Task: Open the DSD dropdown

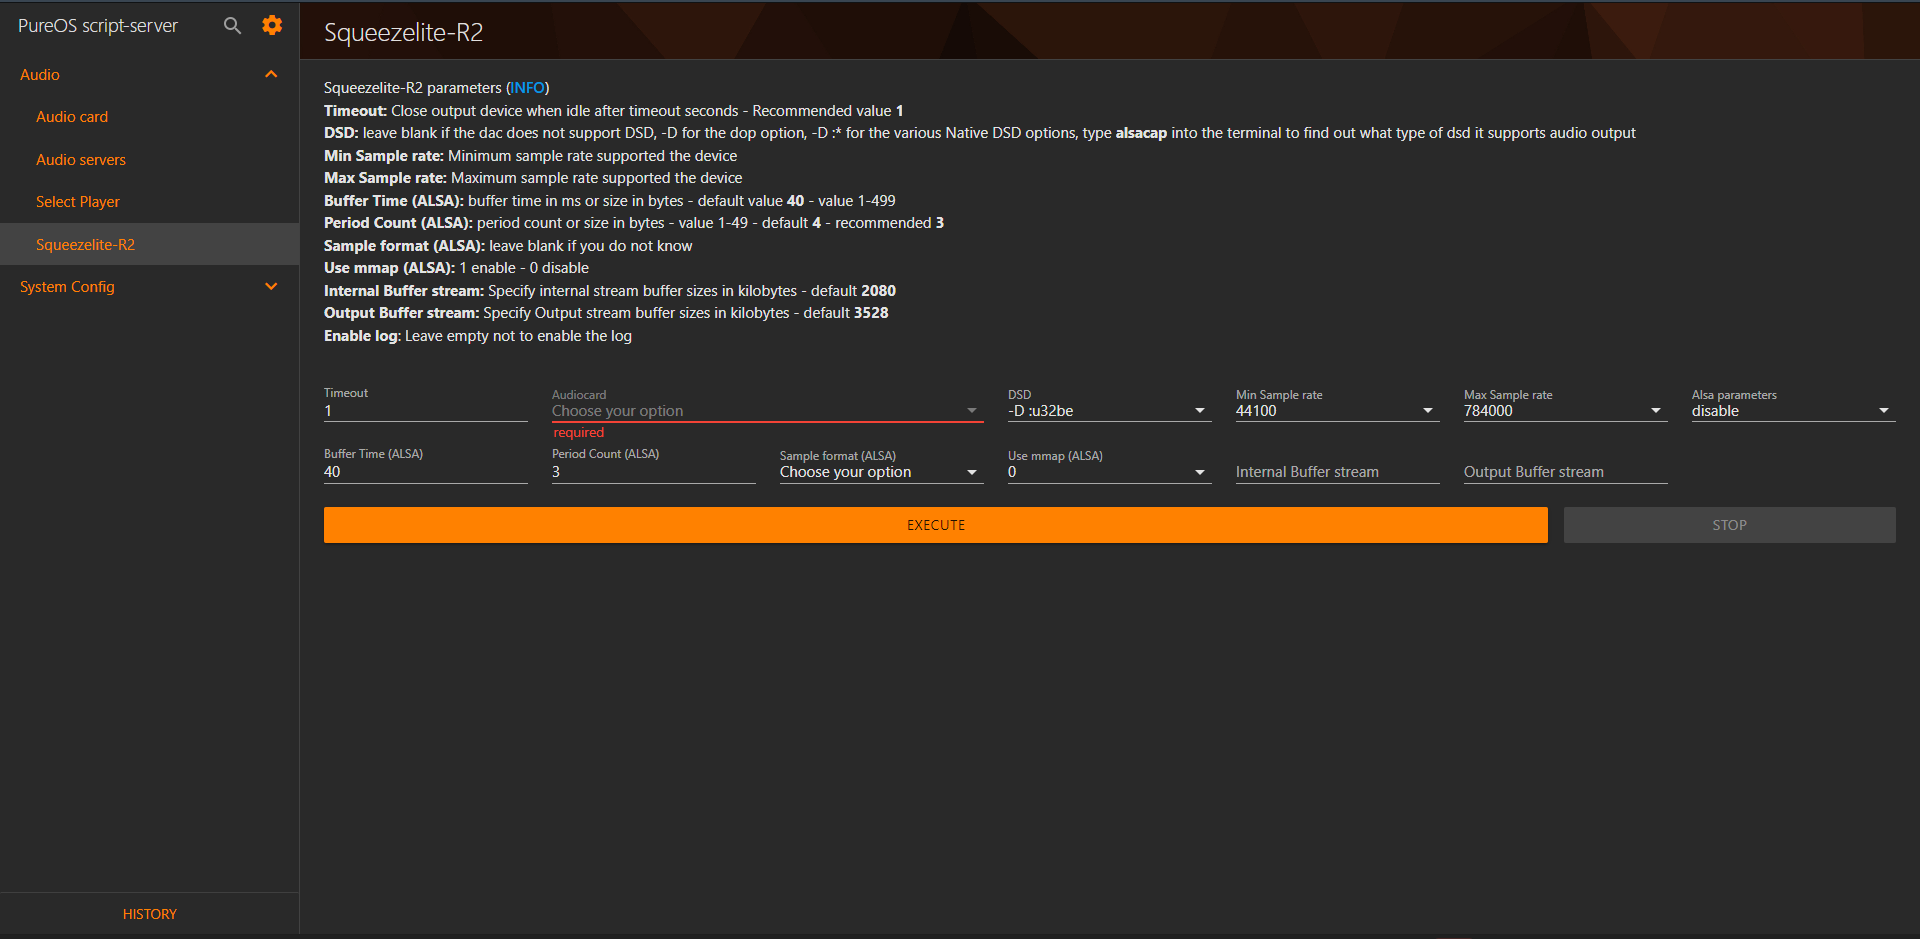Action: [1109, 411]
